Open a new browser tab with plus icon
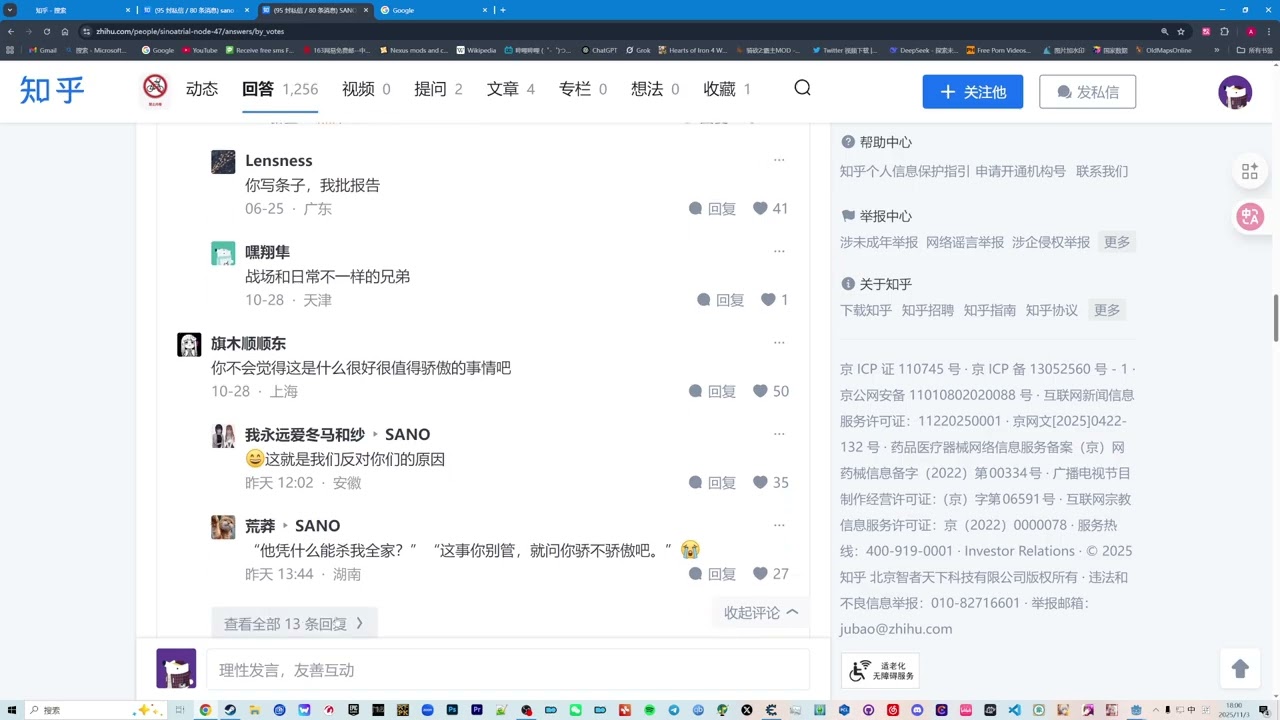Image resolution: width=1280 pixels, height=720 pixels. (x=502, y=10)
